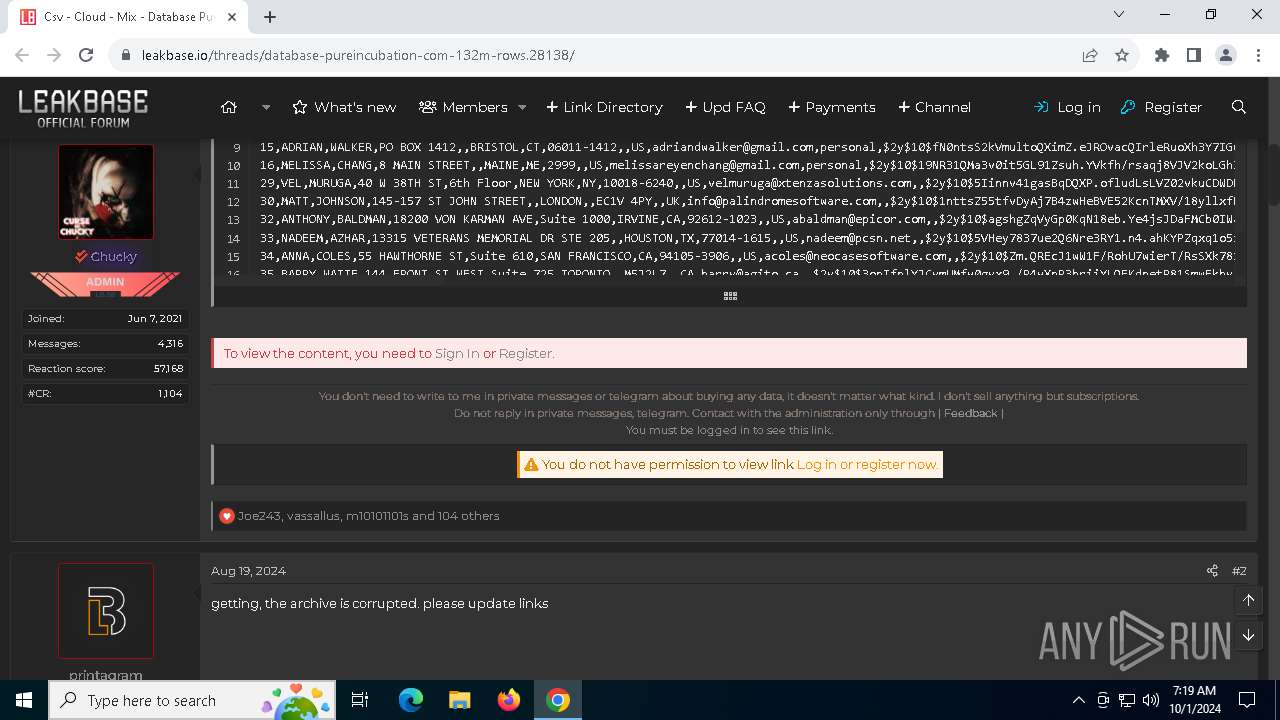
Task: Open a new browser tab
Action: pyautogui.click(x=270, y=16)
